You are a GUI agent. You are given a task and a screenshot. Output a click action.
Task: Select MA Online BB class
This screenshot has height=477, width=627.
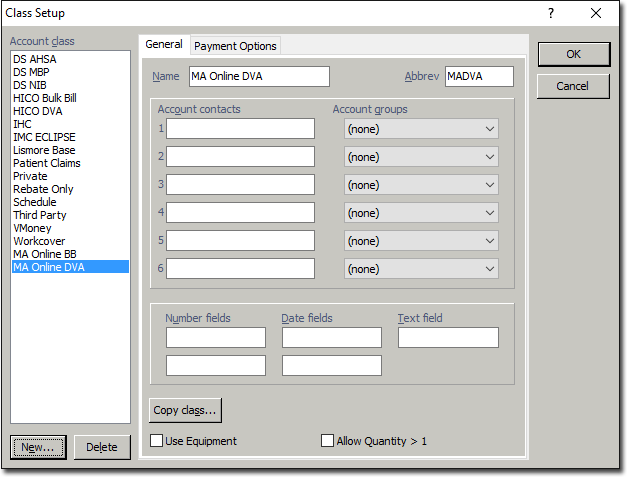coord(45,254)
